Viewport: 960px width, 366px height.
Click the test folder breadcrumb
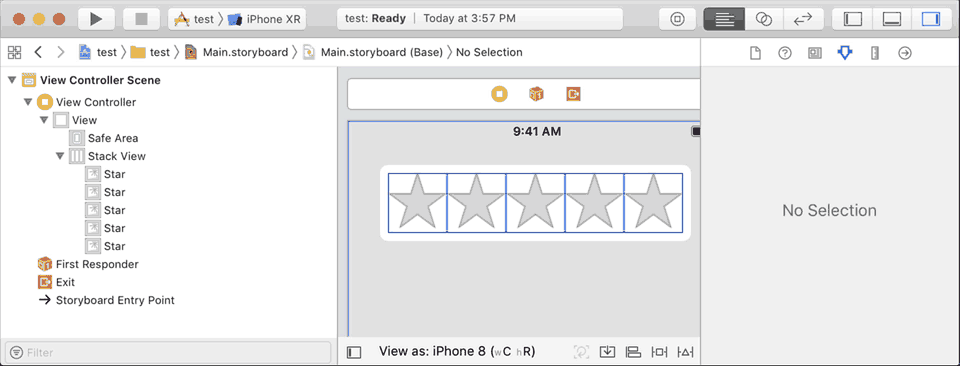150,52
